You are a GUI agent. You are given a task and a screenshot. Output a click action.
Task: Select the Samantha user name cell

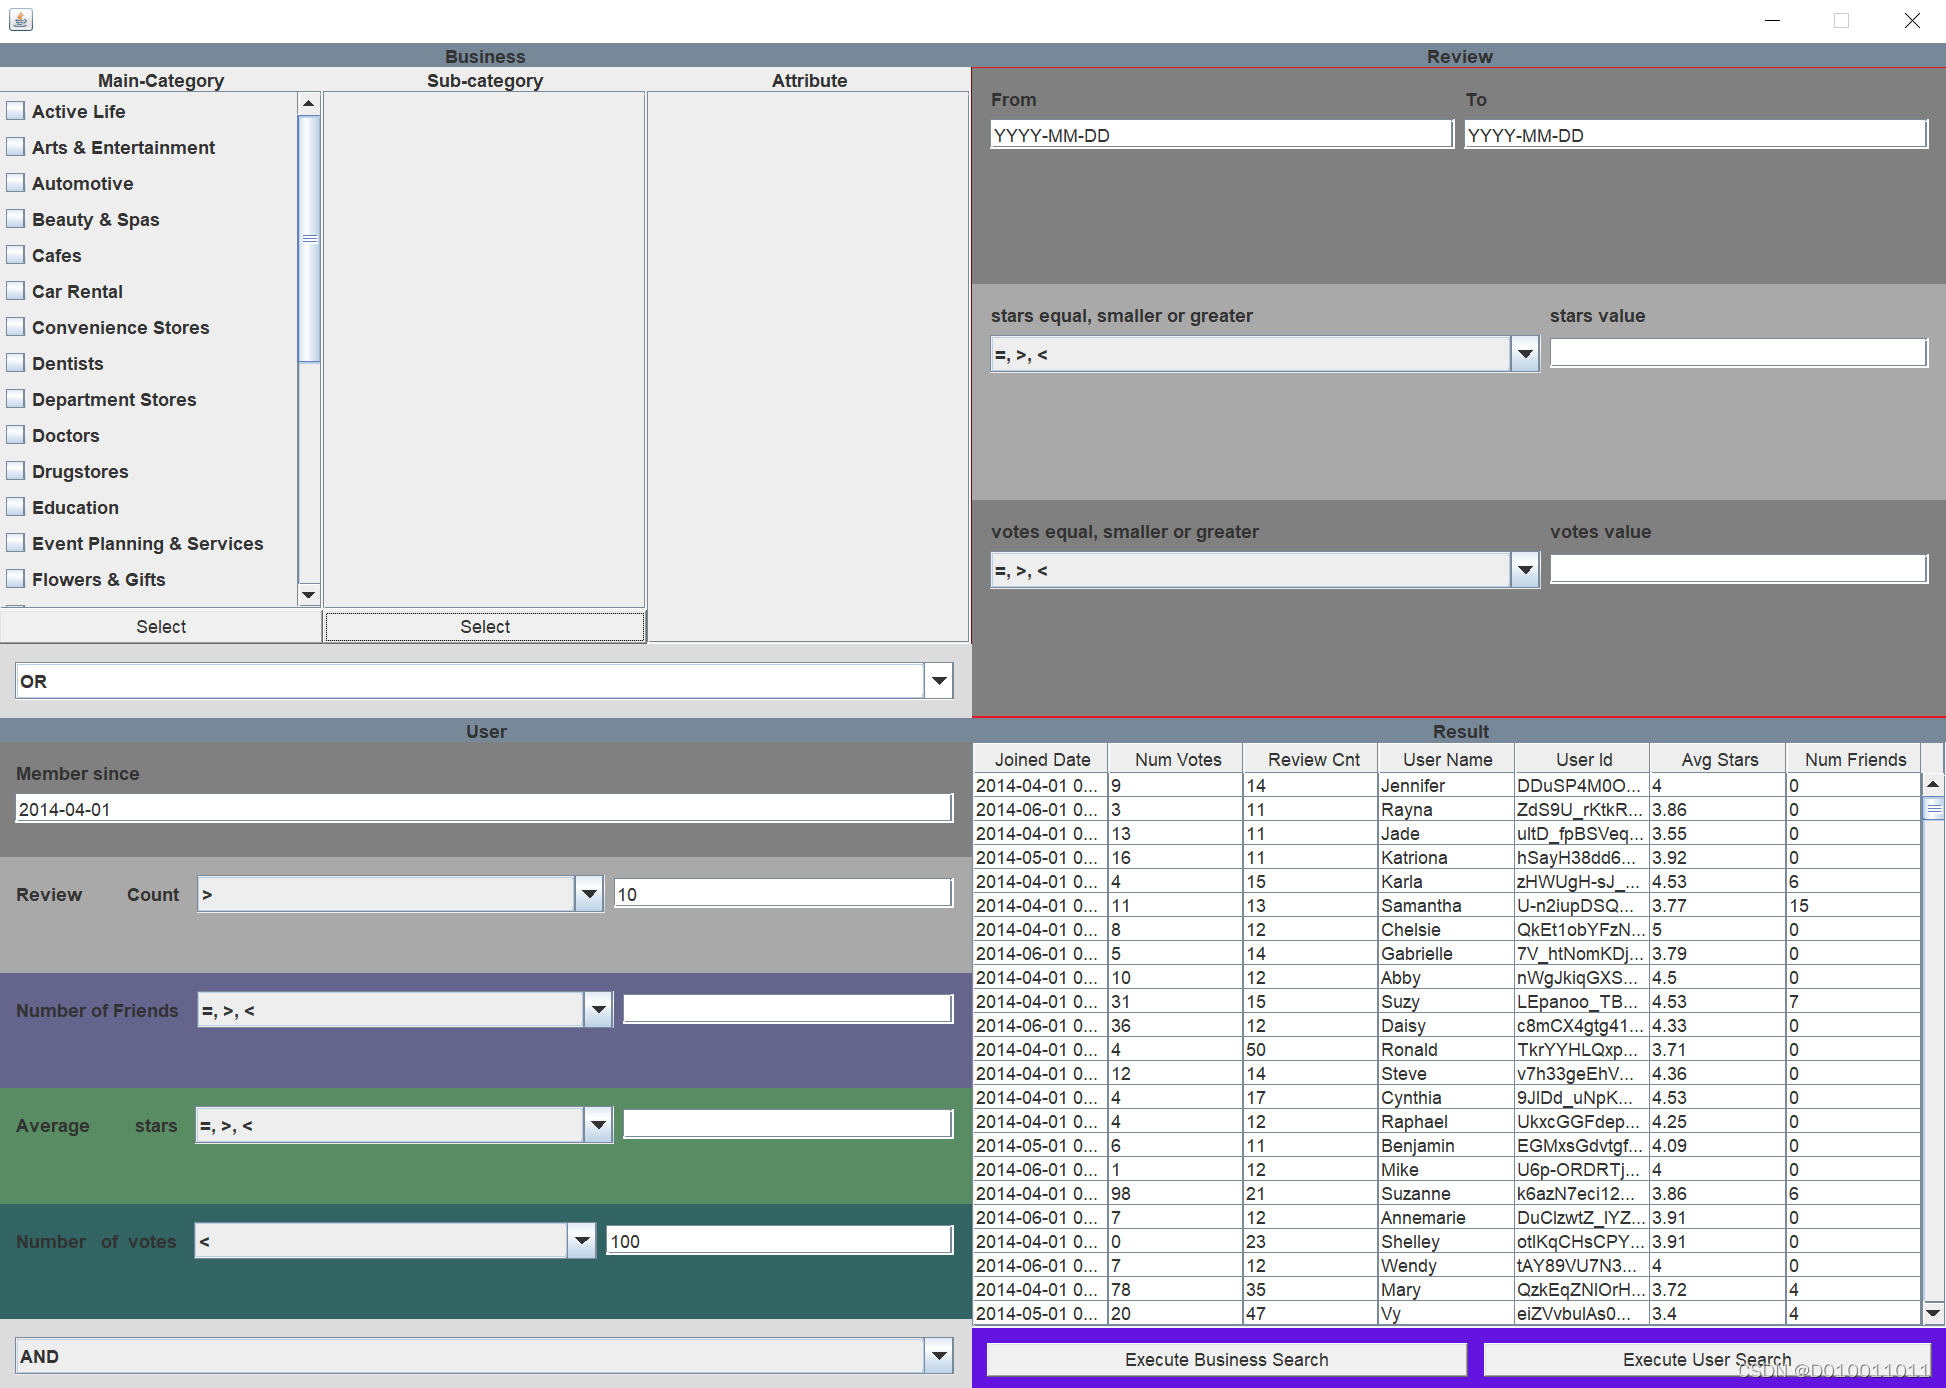click(1447, 905)
